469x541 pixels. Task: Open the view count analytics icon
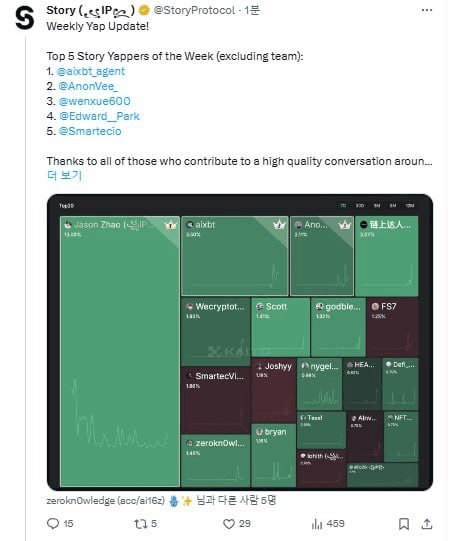tap(316, 524)
